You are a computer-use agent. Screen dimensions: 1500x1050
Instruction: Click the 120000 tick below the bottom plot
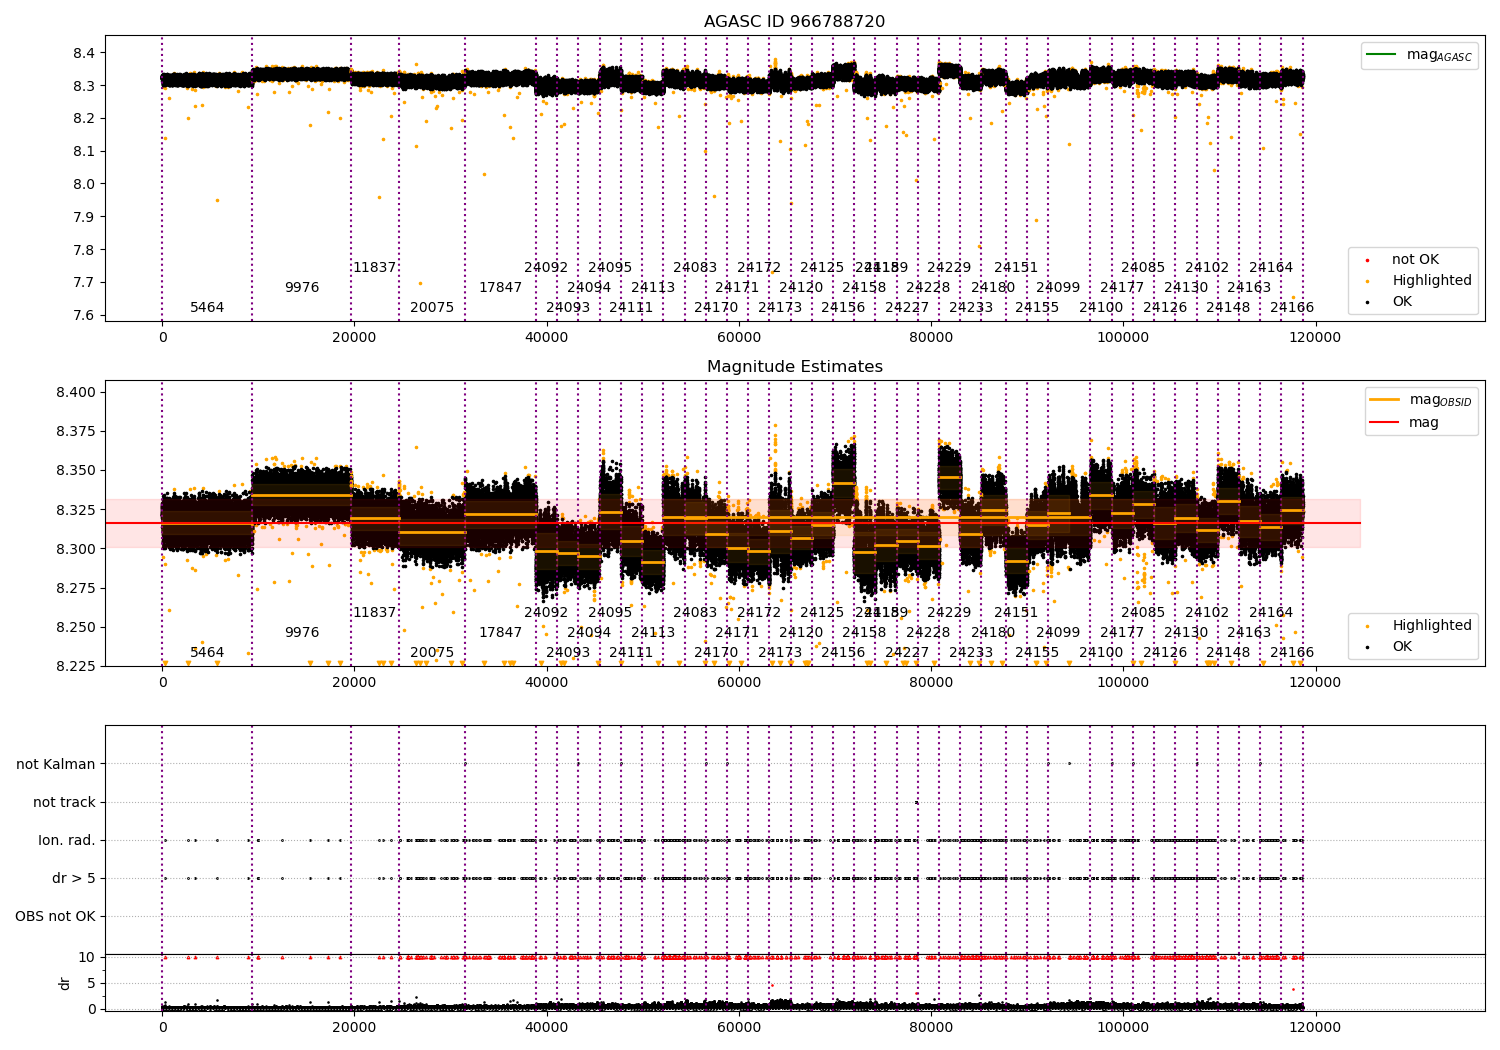pyautogui.click(x=1315, y=1027)
